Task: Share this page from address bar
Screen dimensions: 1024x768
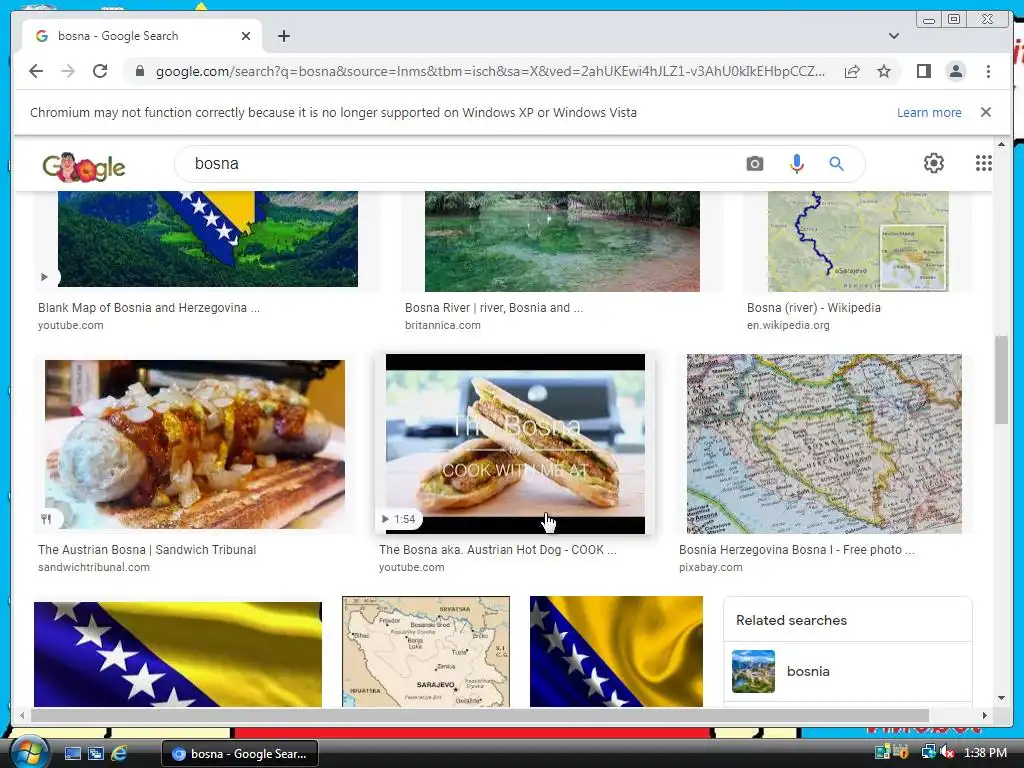Action: pyautogui.click(x=852, y=71)
